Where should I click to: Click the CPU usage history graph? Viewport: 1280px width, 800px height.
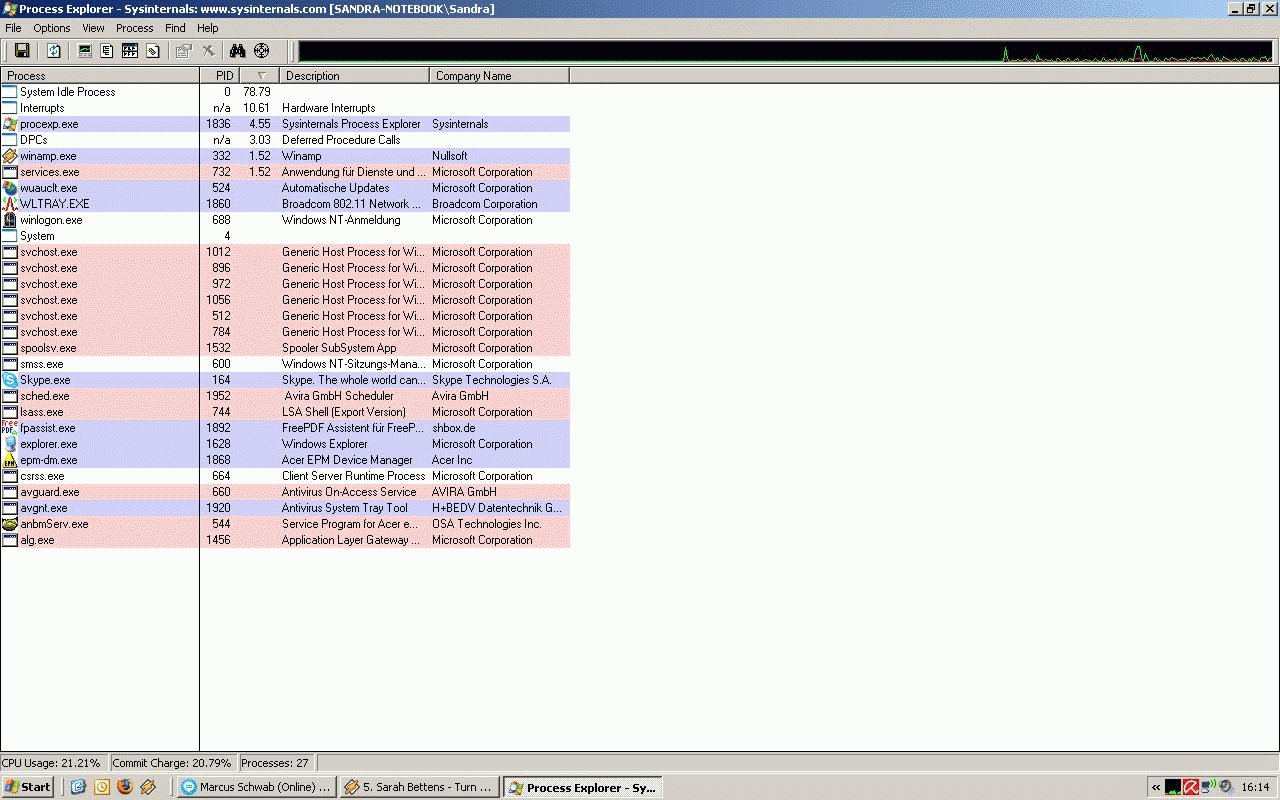785,51
